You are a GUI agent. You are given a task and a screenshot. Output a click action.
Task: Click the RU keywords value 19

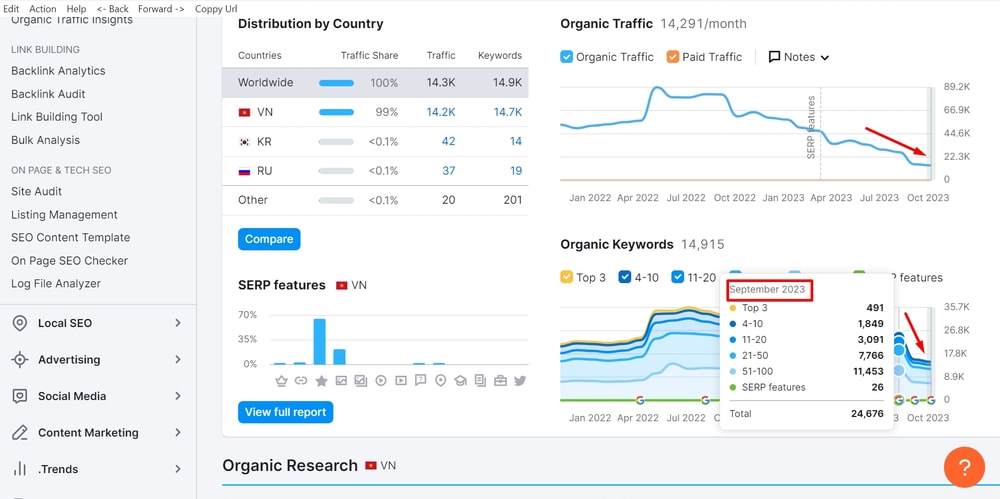[516, 171]
